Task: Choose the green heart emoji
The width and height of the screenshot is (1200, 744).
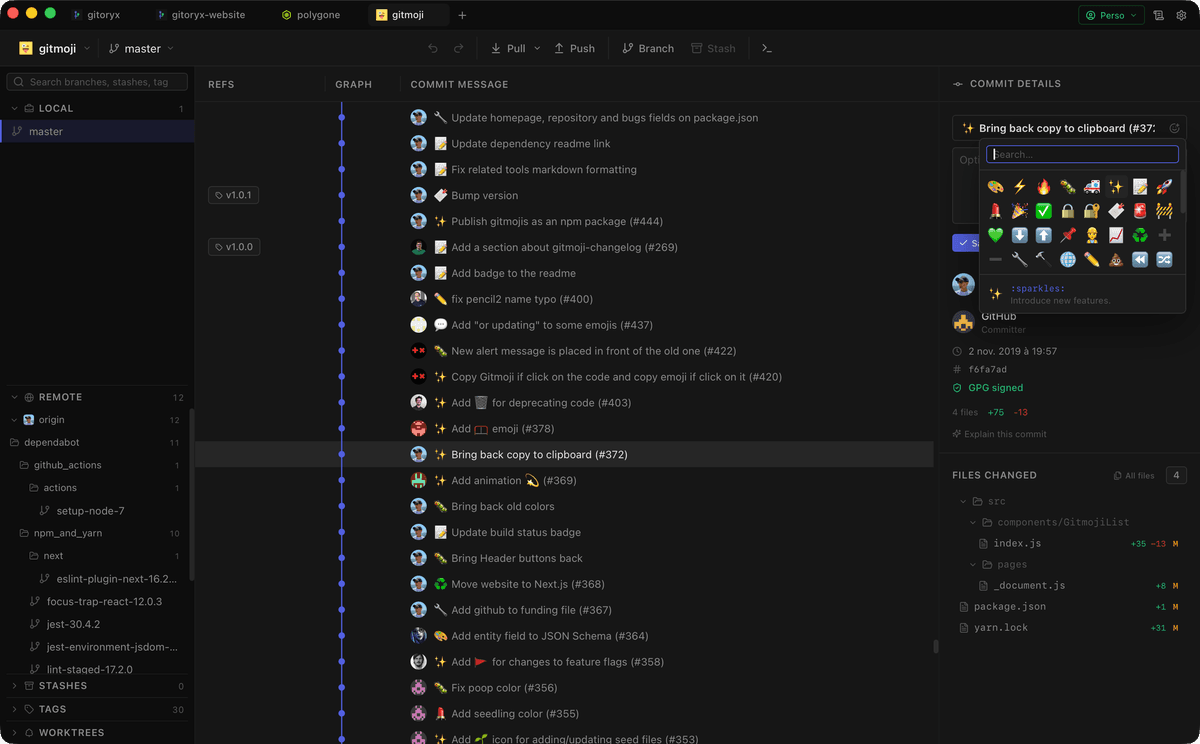Action: coord(995,235)
